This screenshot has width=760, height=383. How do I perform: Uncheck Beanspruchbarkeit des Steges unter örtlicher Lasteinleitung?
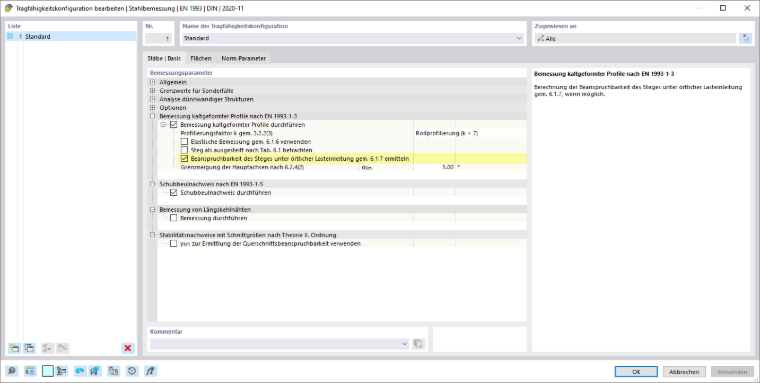(184, 159)
